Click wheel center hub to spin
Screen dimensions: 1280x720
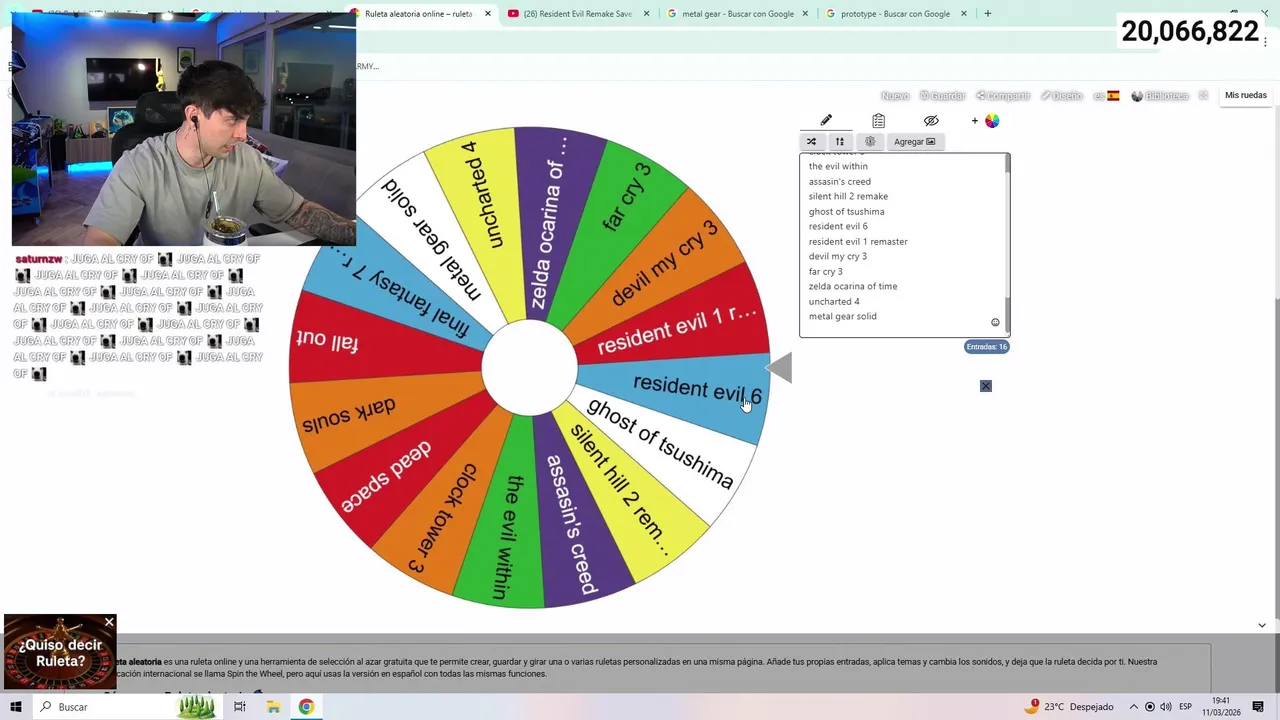coord(529,368)
